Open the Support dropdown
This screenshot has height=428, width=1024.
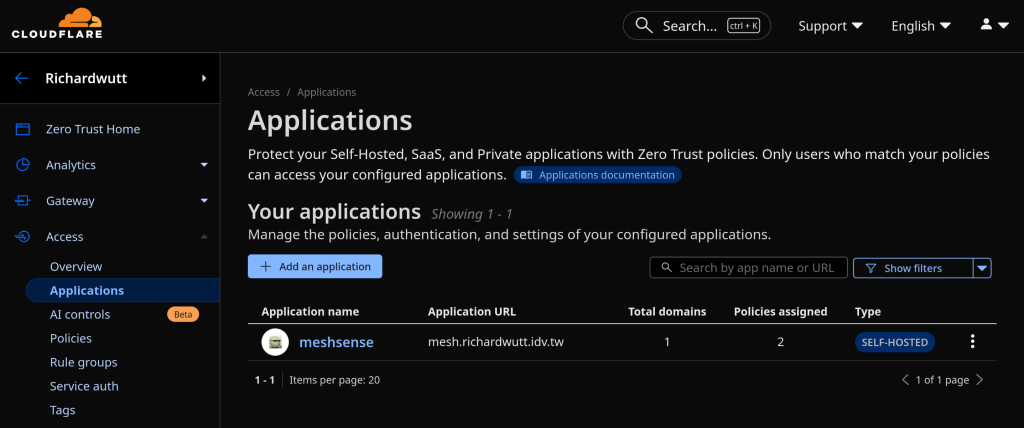[x=830, y=26]
